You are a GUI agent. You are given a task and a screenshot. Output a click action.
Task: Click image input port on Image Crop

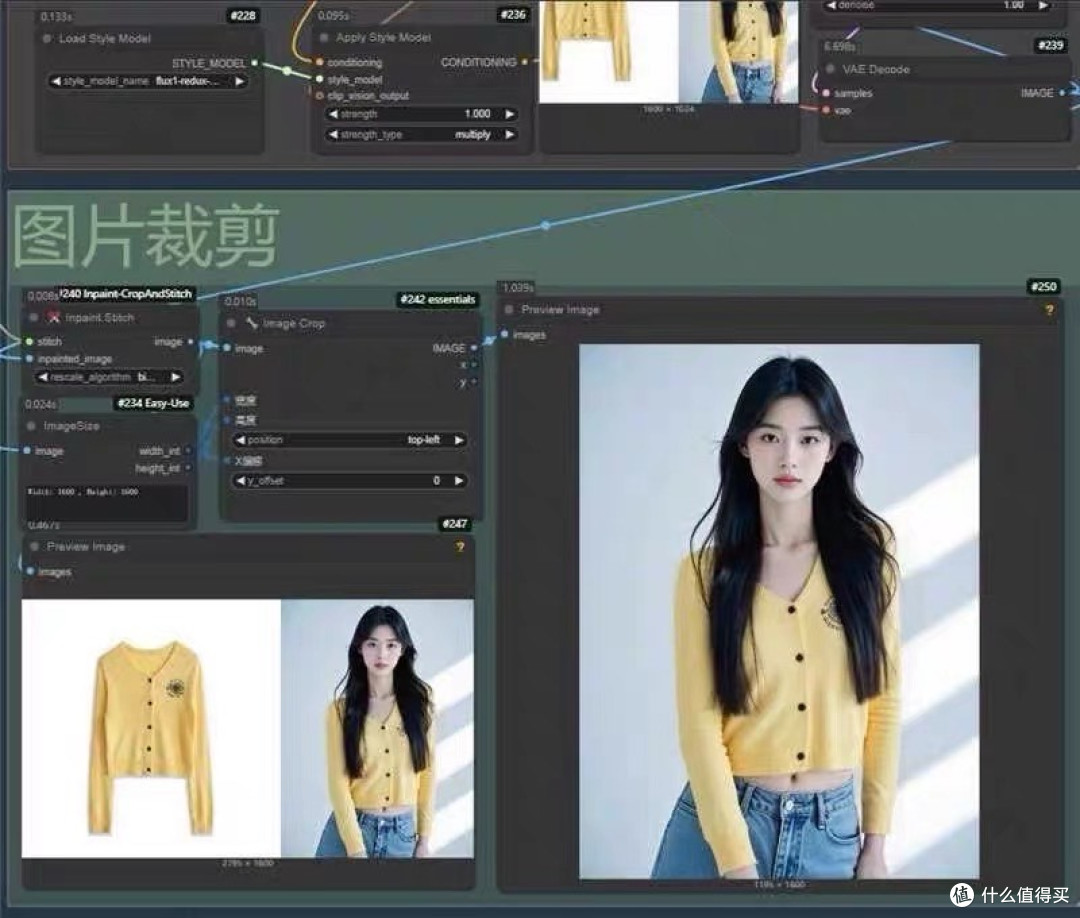227,348
